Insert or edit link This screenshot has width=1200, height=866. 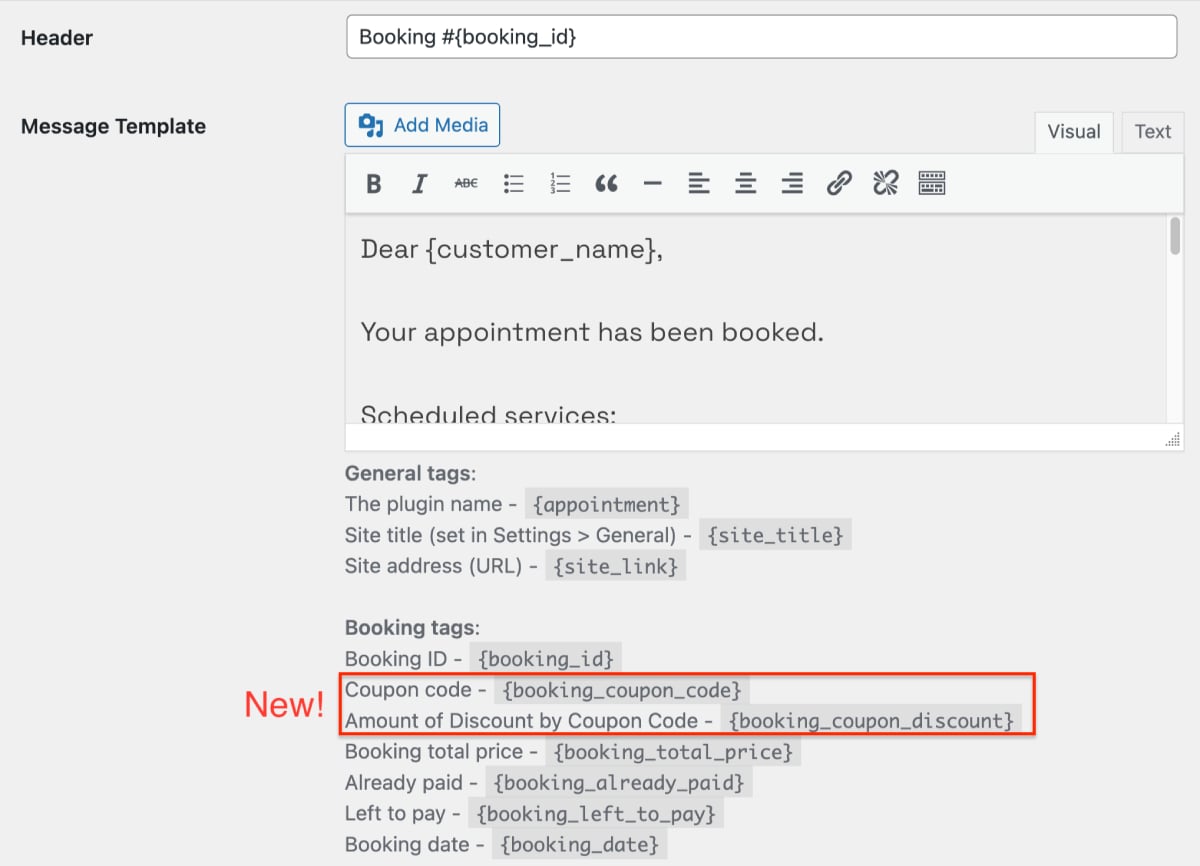click(x=839, y=183)
